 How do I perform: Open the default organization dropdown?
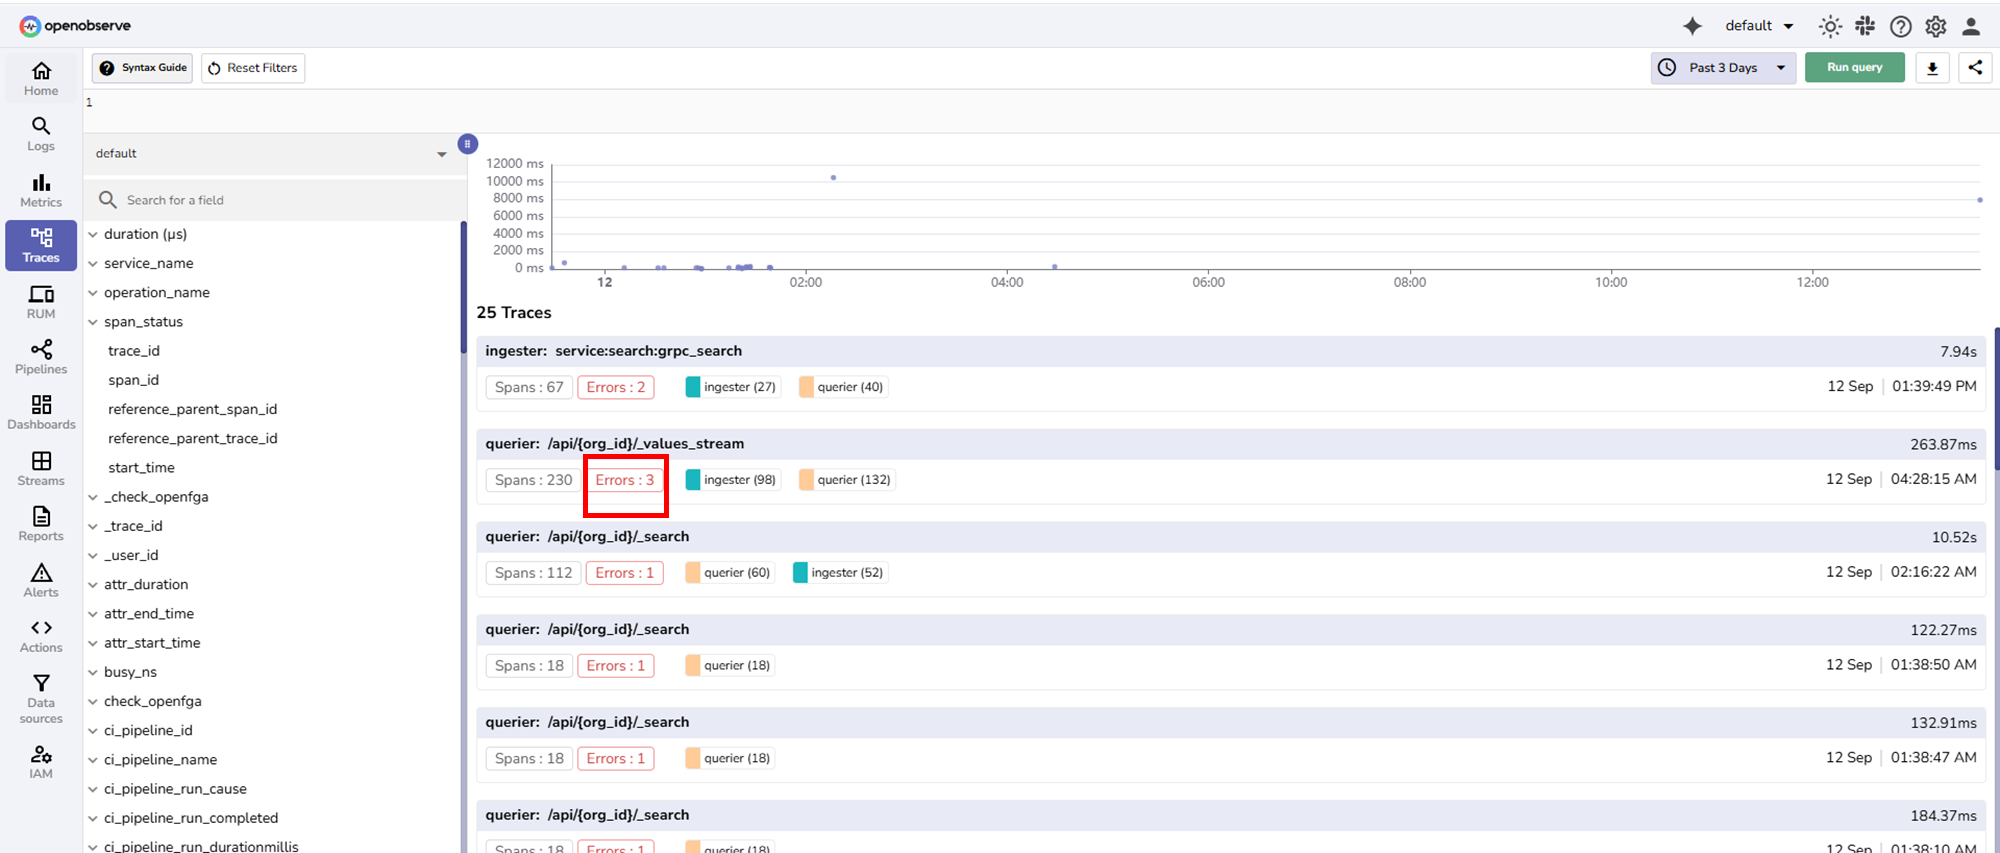(1759, 26)
